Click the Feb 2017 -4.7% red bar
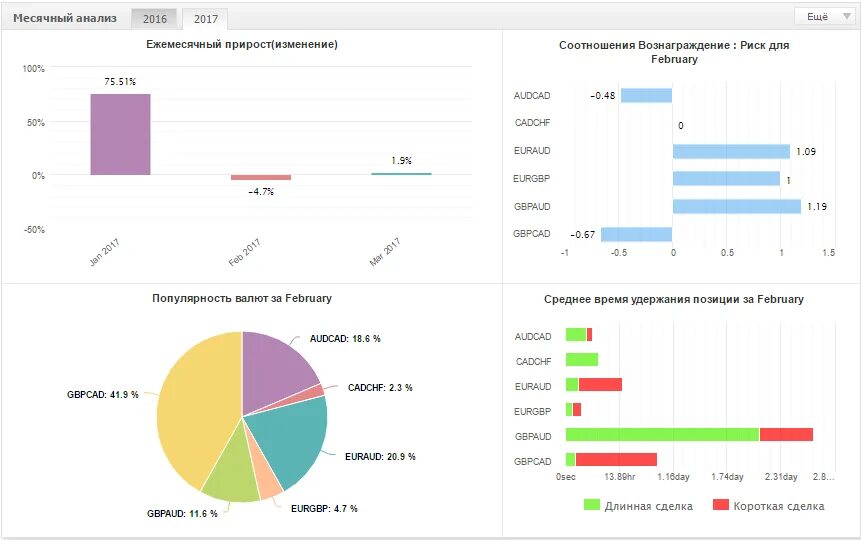This screenshot has height=540, width=861. coord(261,177)
